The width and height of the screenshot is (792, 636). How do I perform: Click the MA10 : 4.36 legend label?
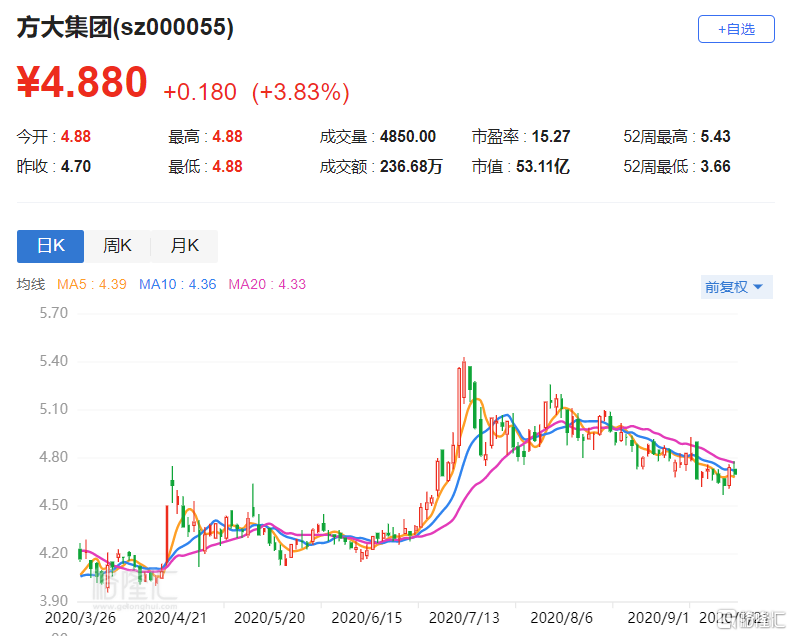[x=177, y=284]
